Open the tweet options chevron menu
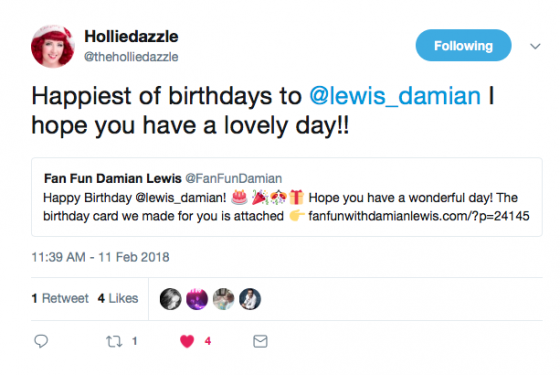The width and height of the screenshot is (560, 375). pos(535,46)
